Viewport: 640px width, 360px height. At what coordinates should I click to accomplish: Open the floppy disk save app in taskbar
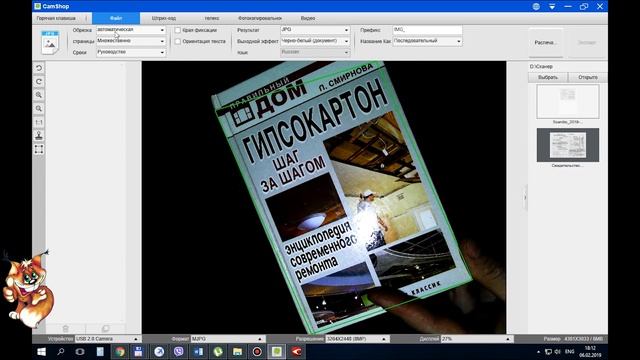coord(138,351)
